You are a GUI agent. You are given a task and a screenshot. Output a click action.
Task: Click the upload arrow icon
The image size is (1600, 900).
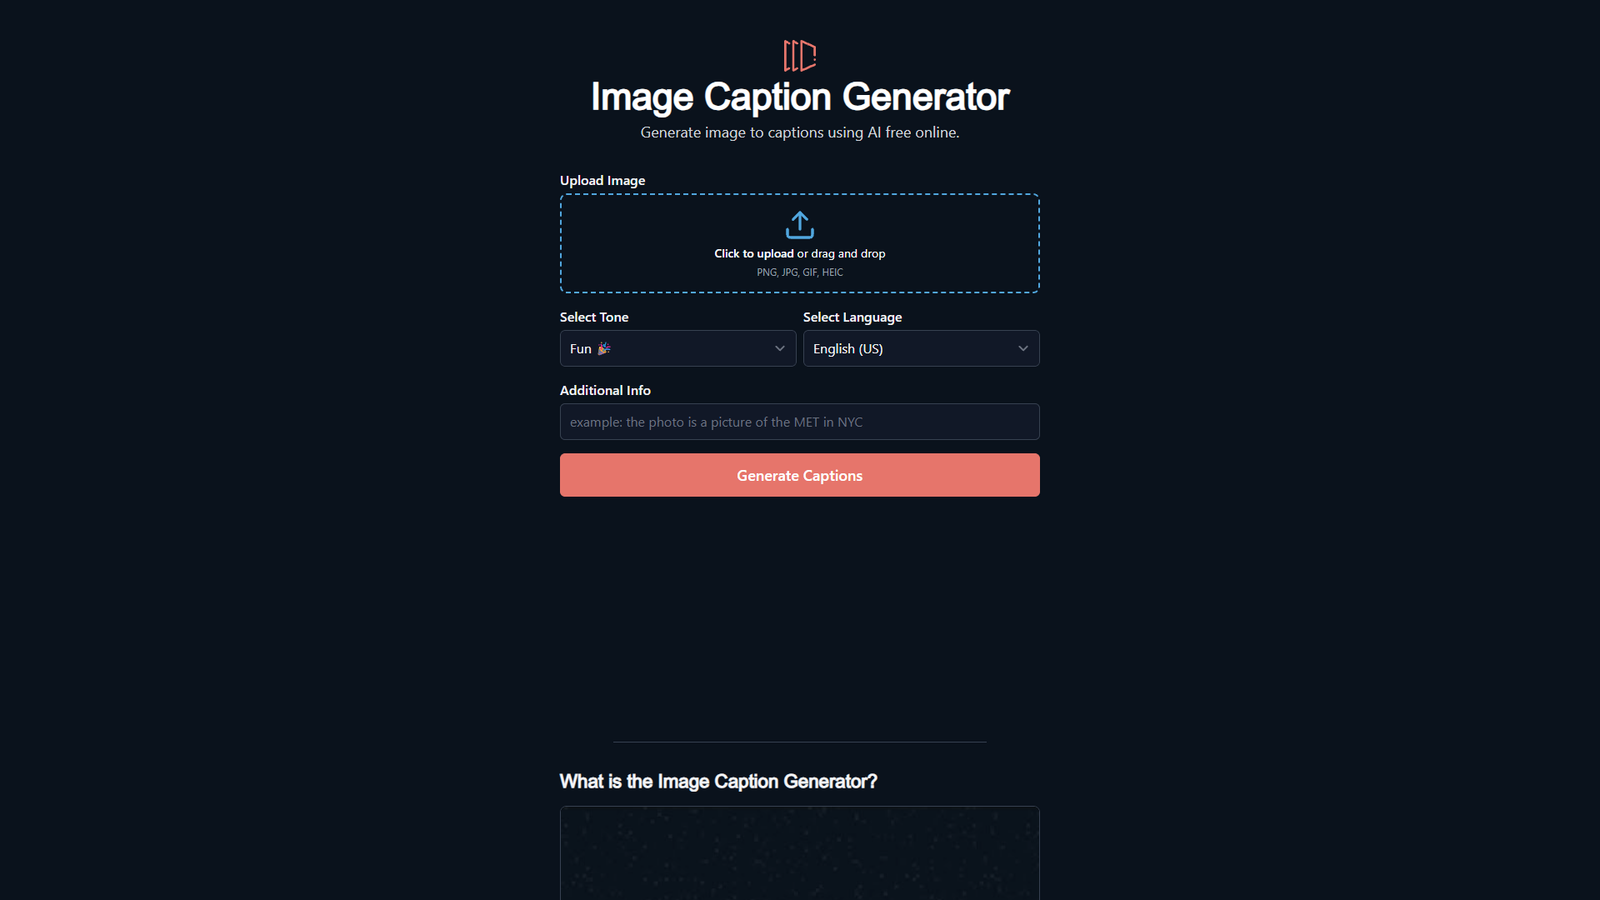[799, 225]
